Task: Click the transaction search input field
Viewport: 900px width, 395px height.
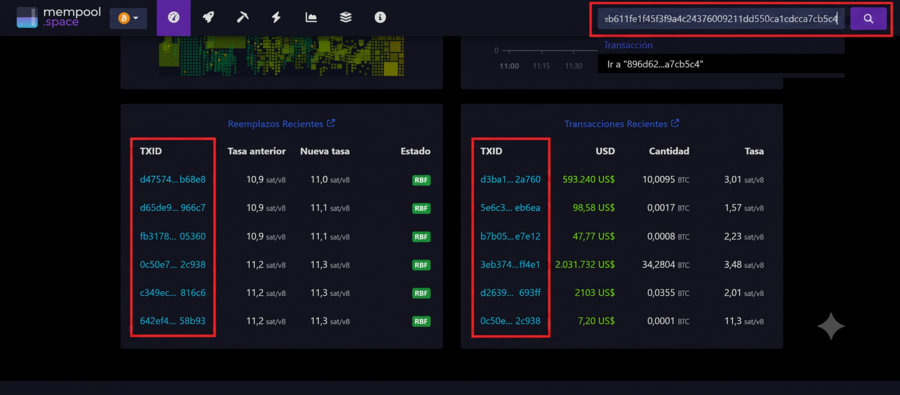Action: click(x=721, y=19)
